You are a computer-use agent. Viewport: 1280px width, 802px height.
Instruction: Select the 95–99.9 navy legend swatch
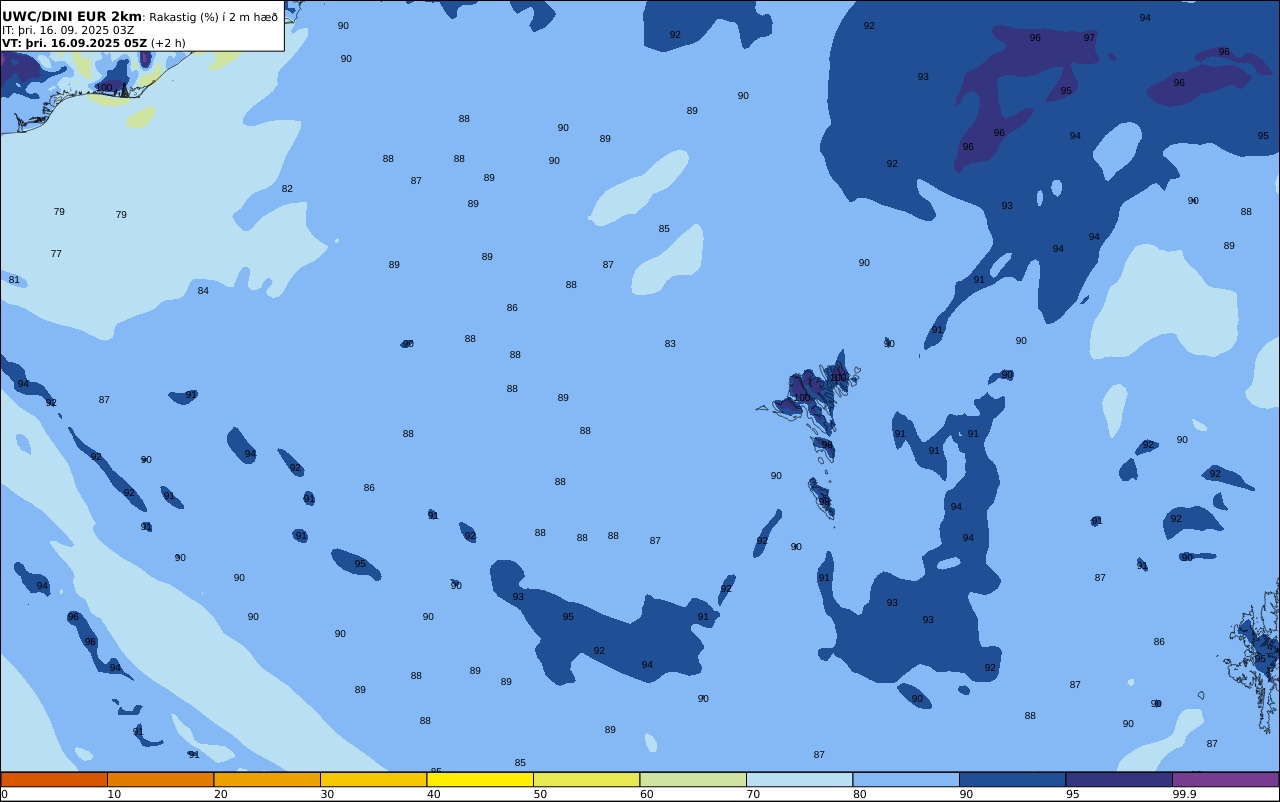click(x=1119, y=779)
